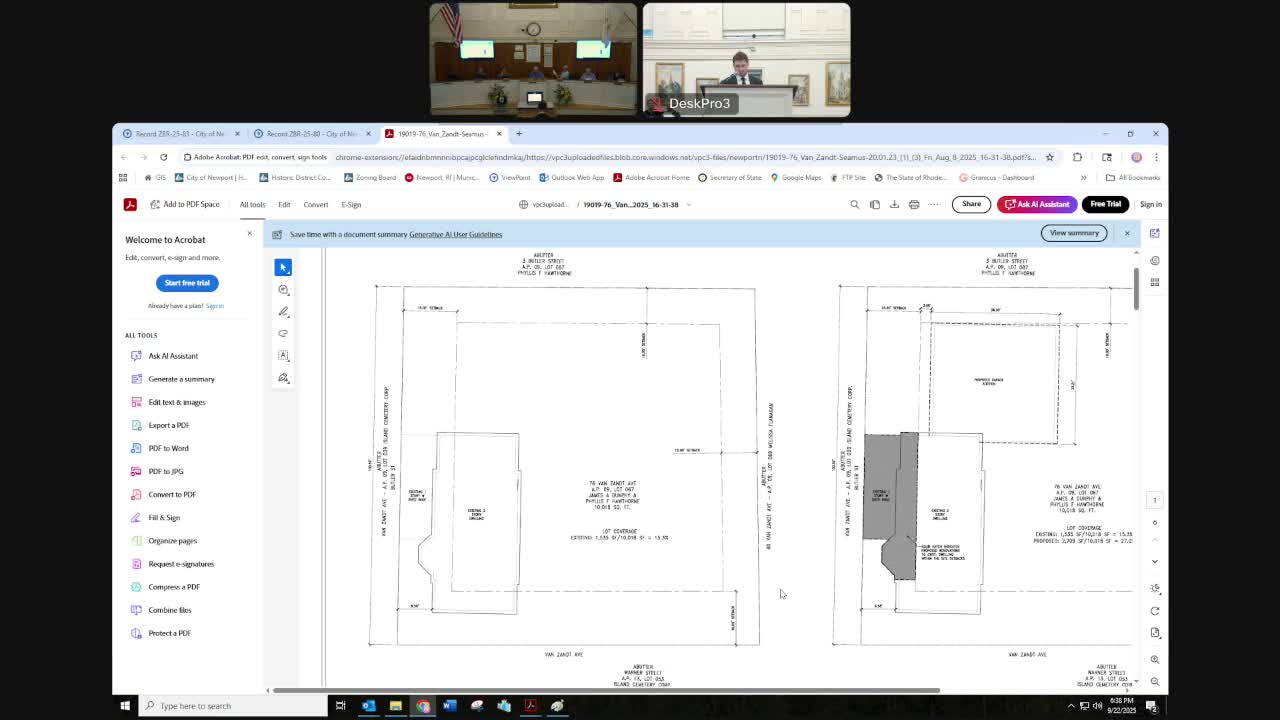Image resolution: width=1280 pixels, height=720 pixels.
Task: Activate the add text box tool
Action: click(x=283, y=355)
